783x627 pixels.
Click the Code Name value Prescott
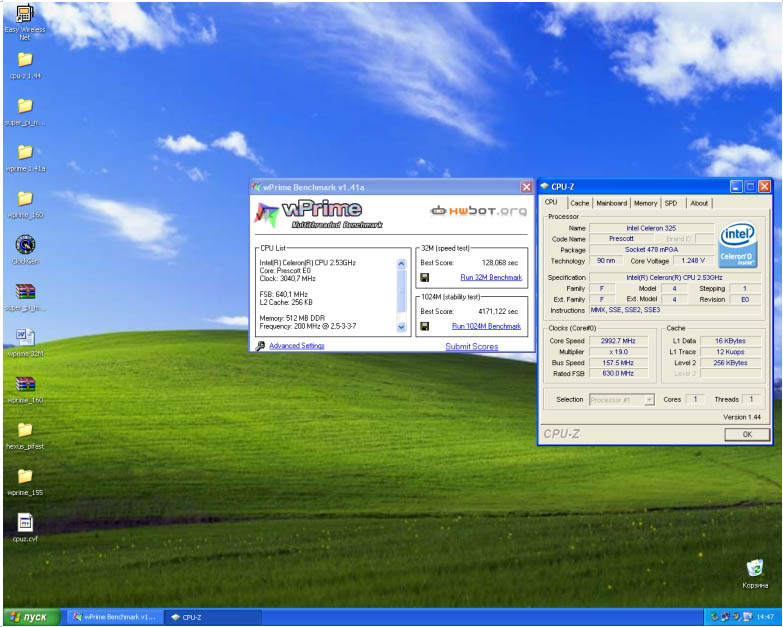click(621, 239)
